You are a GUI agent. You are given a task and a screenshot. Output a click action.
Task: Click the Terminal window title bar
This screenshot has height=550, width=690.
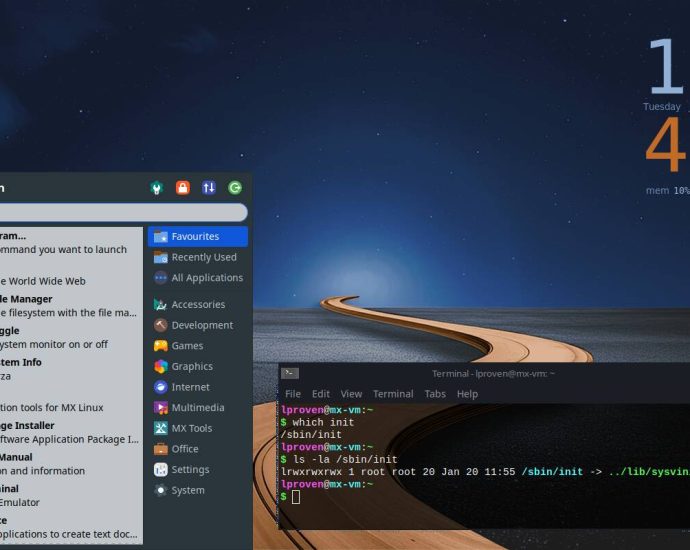(484, 374)
